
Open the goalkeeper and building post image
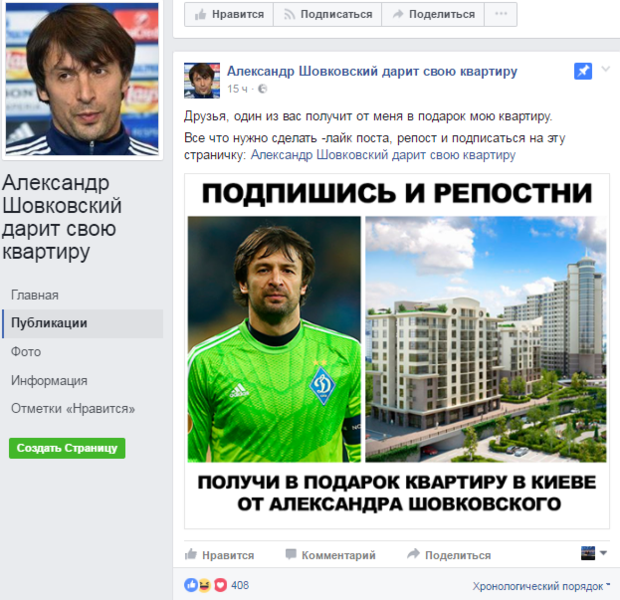point(397,351)
